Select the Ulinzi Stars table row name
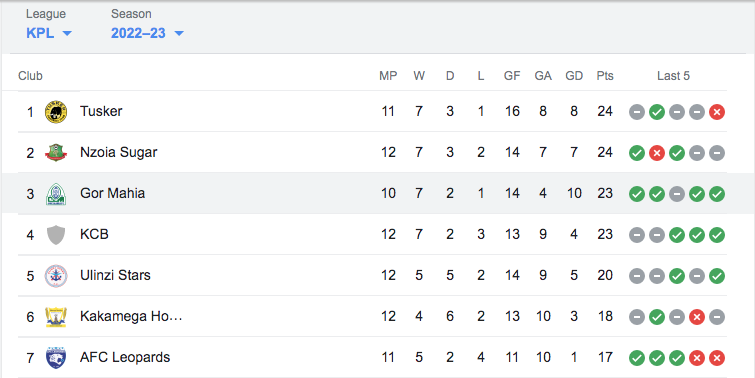This screenshot has width=755, height=378. point(115,275)
